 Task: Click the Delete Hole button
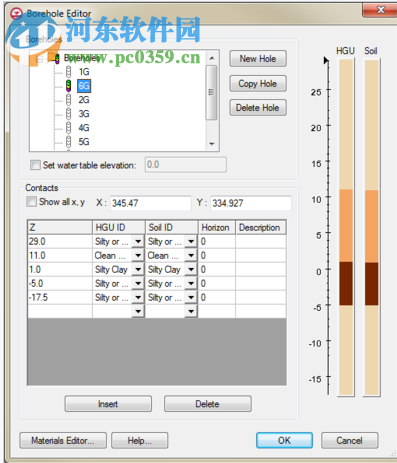tap(258, 108)
